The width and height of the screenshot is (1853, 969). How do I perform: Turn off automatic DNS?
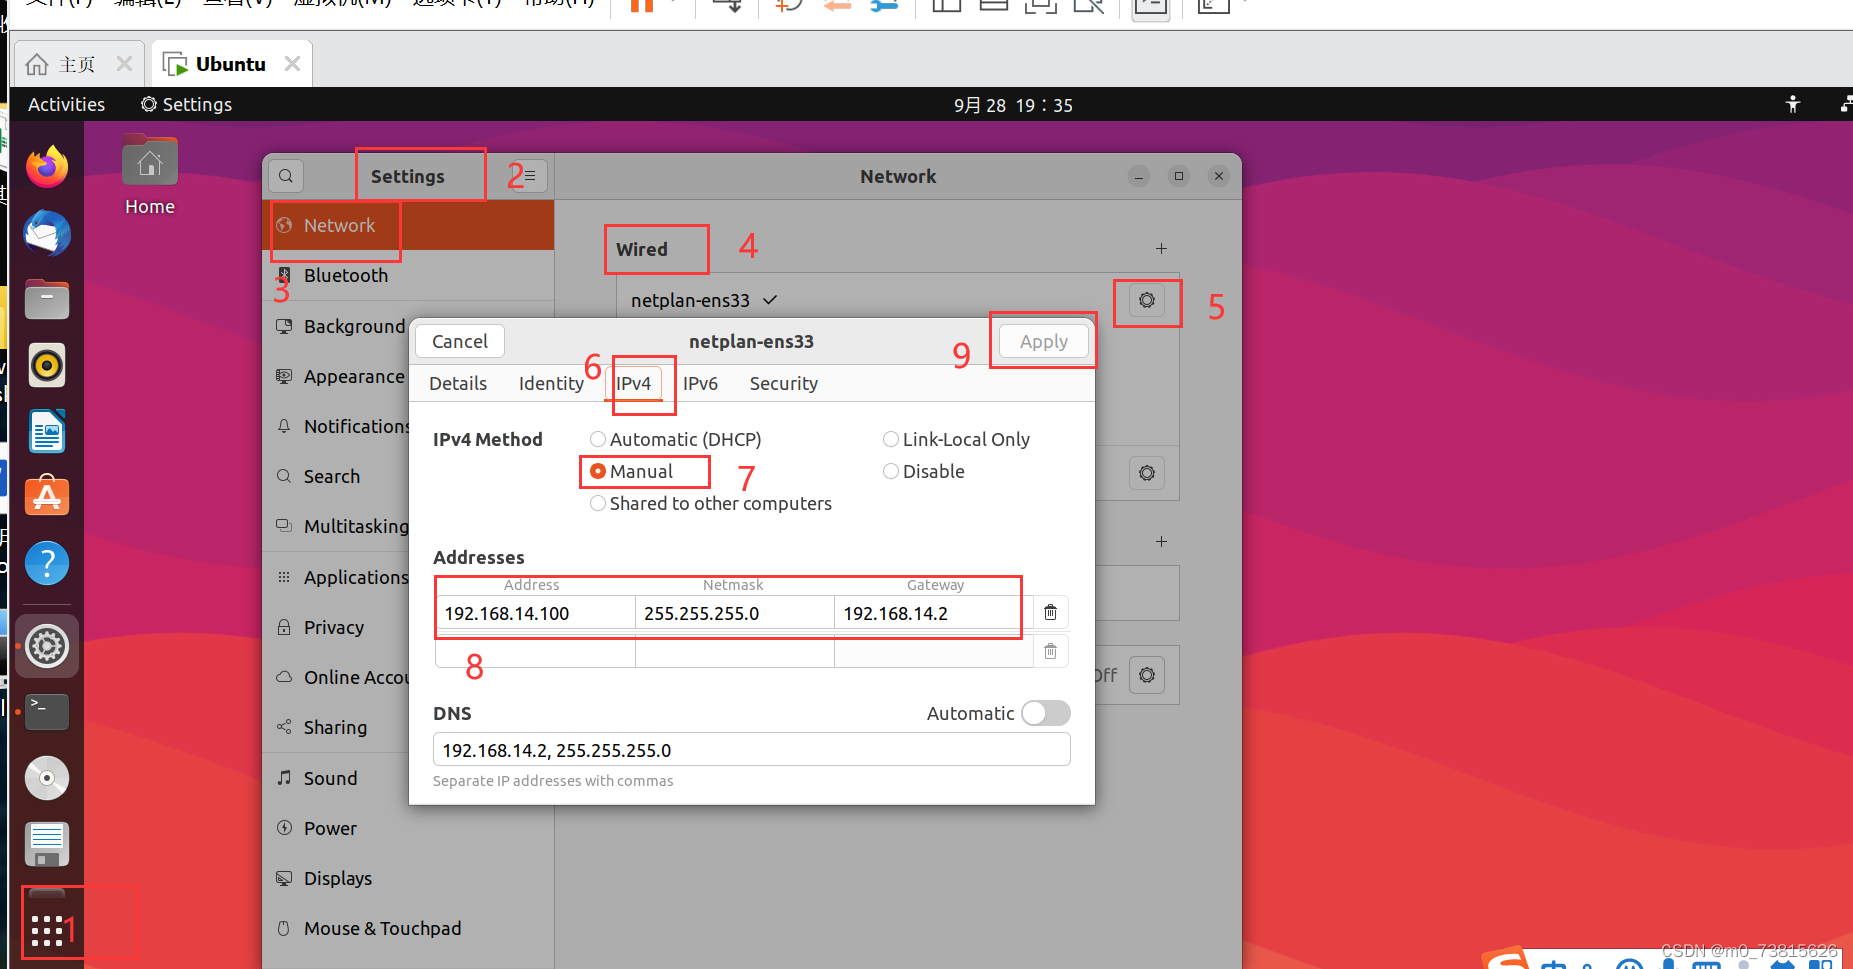coord(1044,713)
